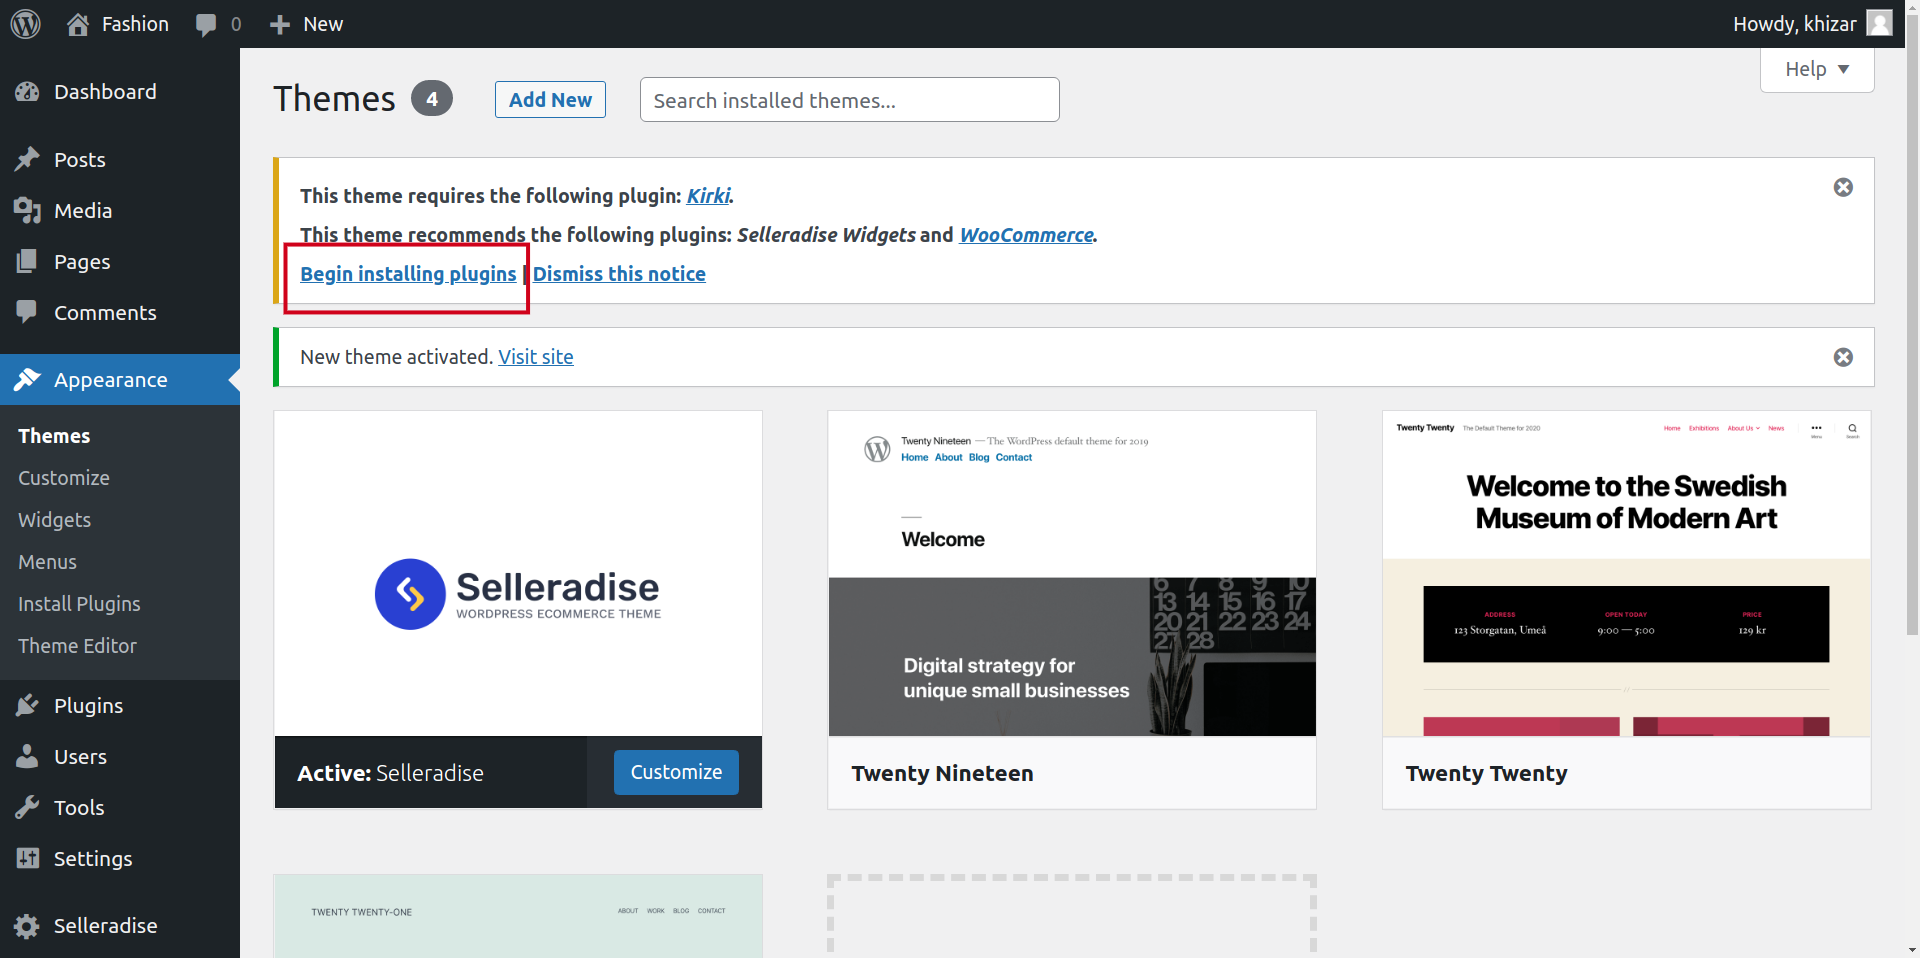Open Theme Editor in Appearance submenu

[77, 646]
